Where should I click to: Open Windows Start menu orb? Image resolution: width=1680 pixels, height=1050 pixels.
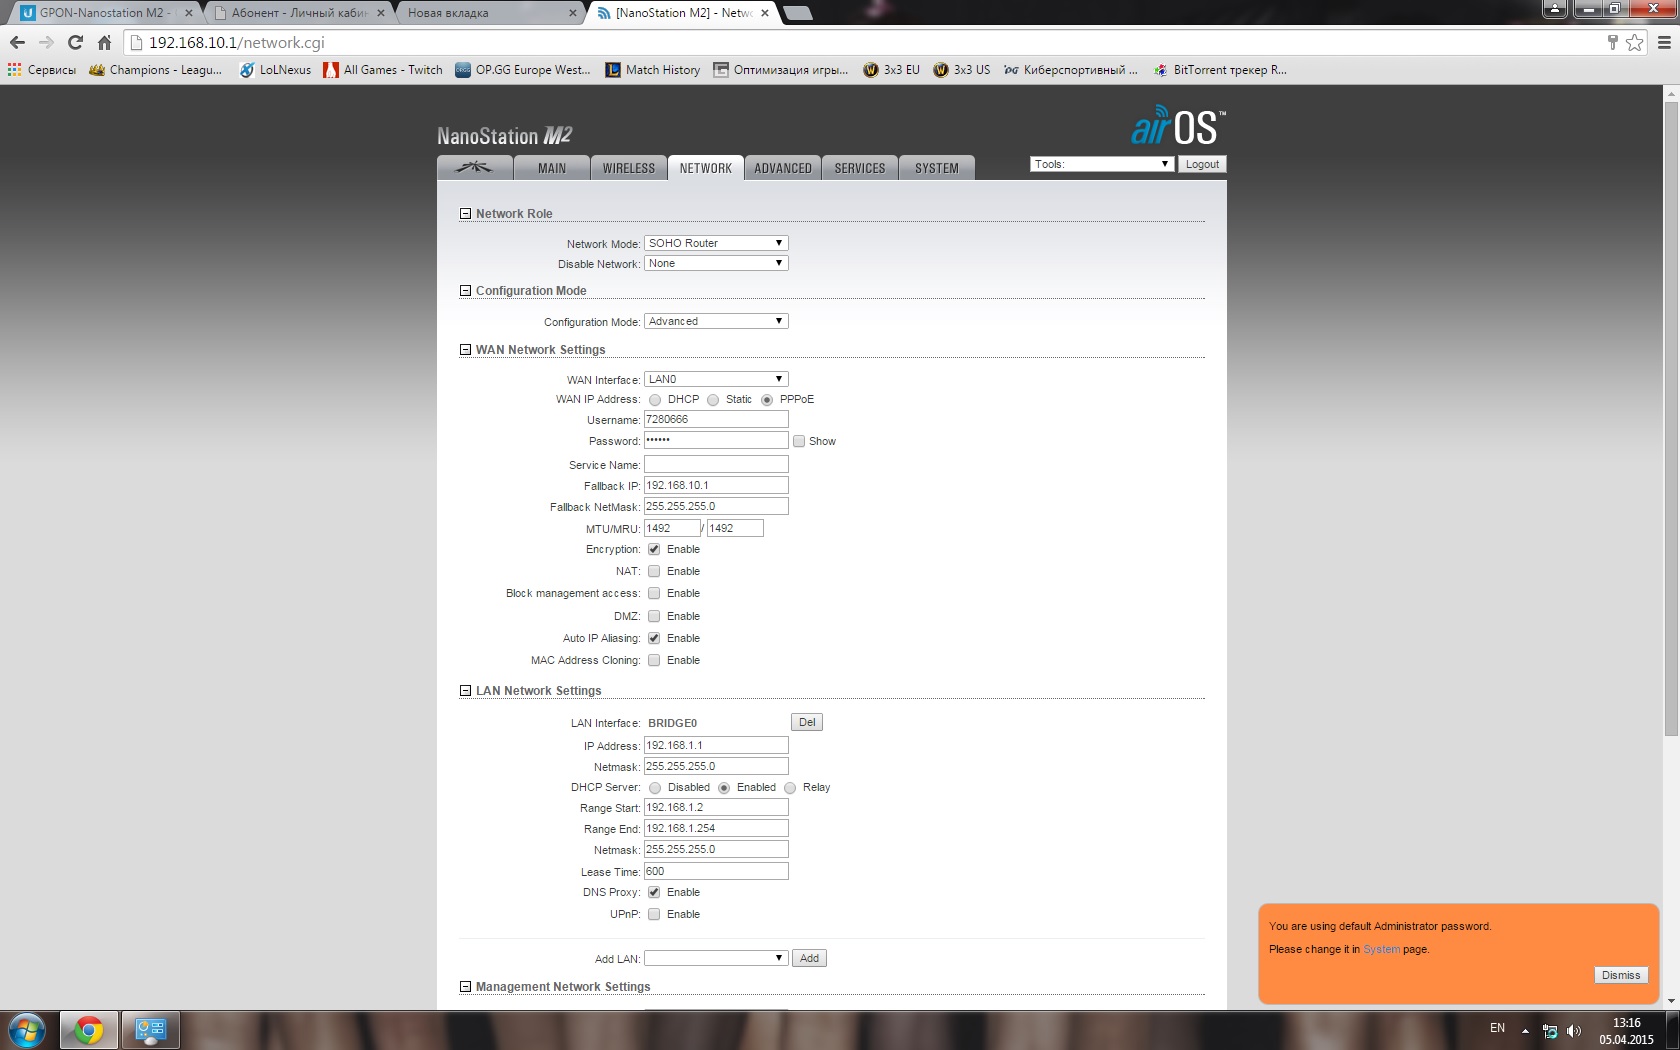click(27, 1029)
